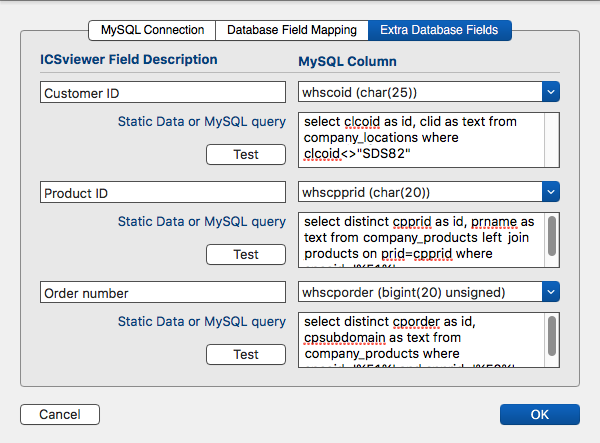Select the Extra Database Fields tab
This screenshot has width=600, height=443.
click(x=439, y=30)
